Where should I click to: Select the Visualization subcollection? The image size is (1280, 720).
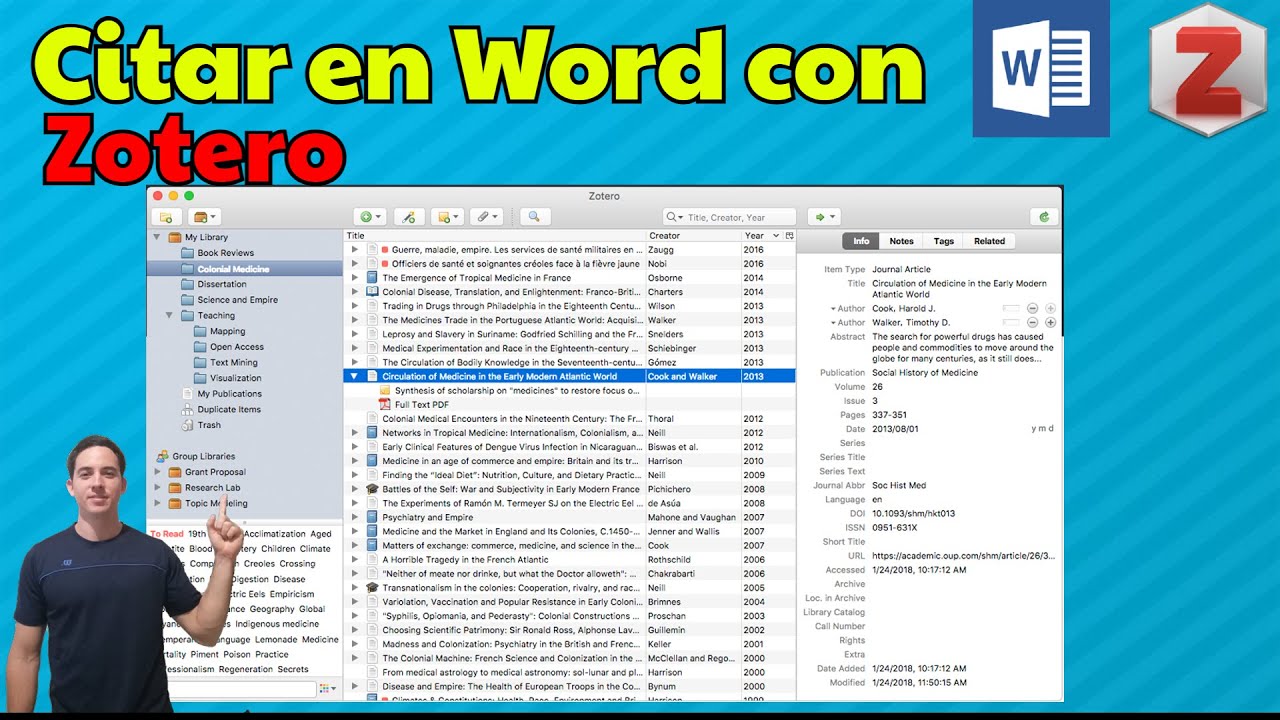coord(236,378)
